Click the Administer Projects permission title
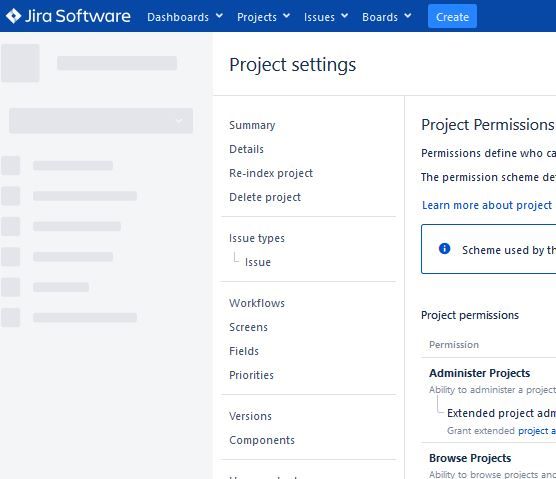556x479 pixels. point(479,373)
